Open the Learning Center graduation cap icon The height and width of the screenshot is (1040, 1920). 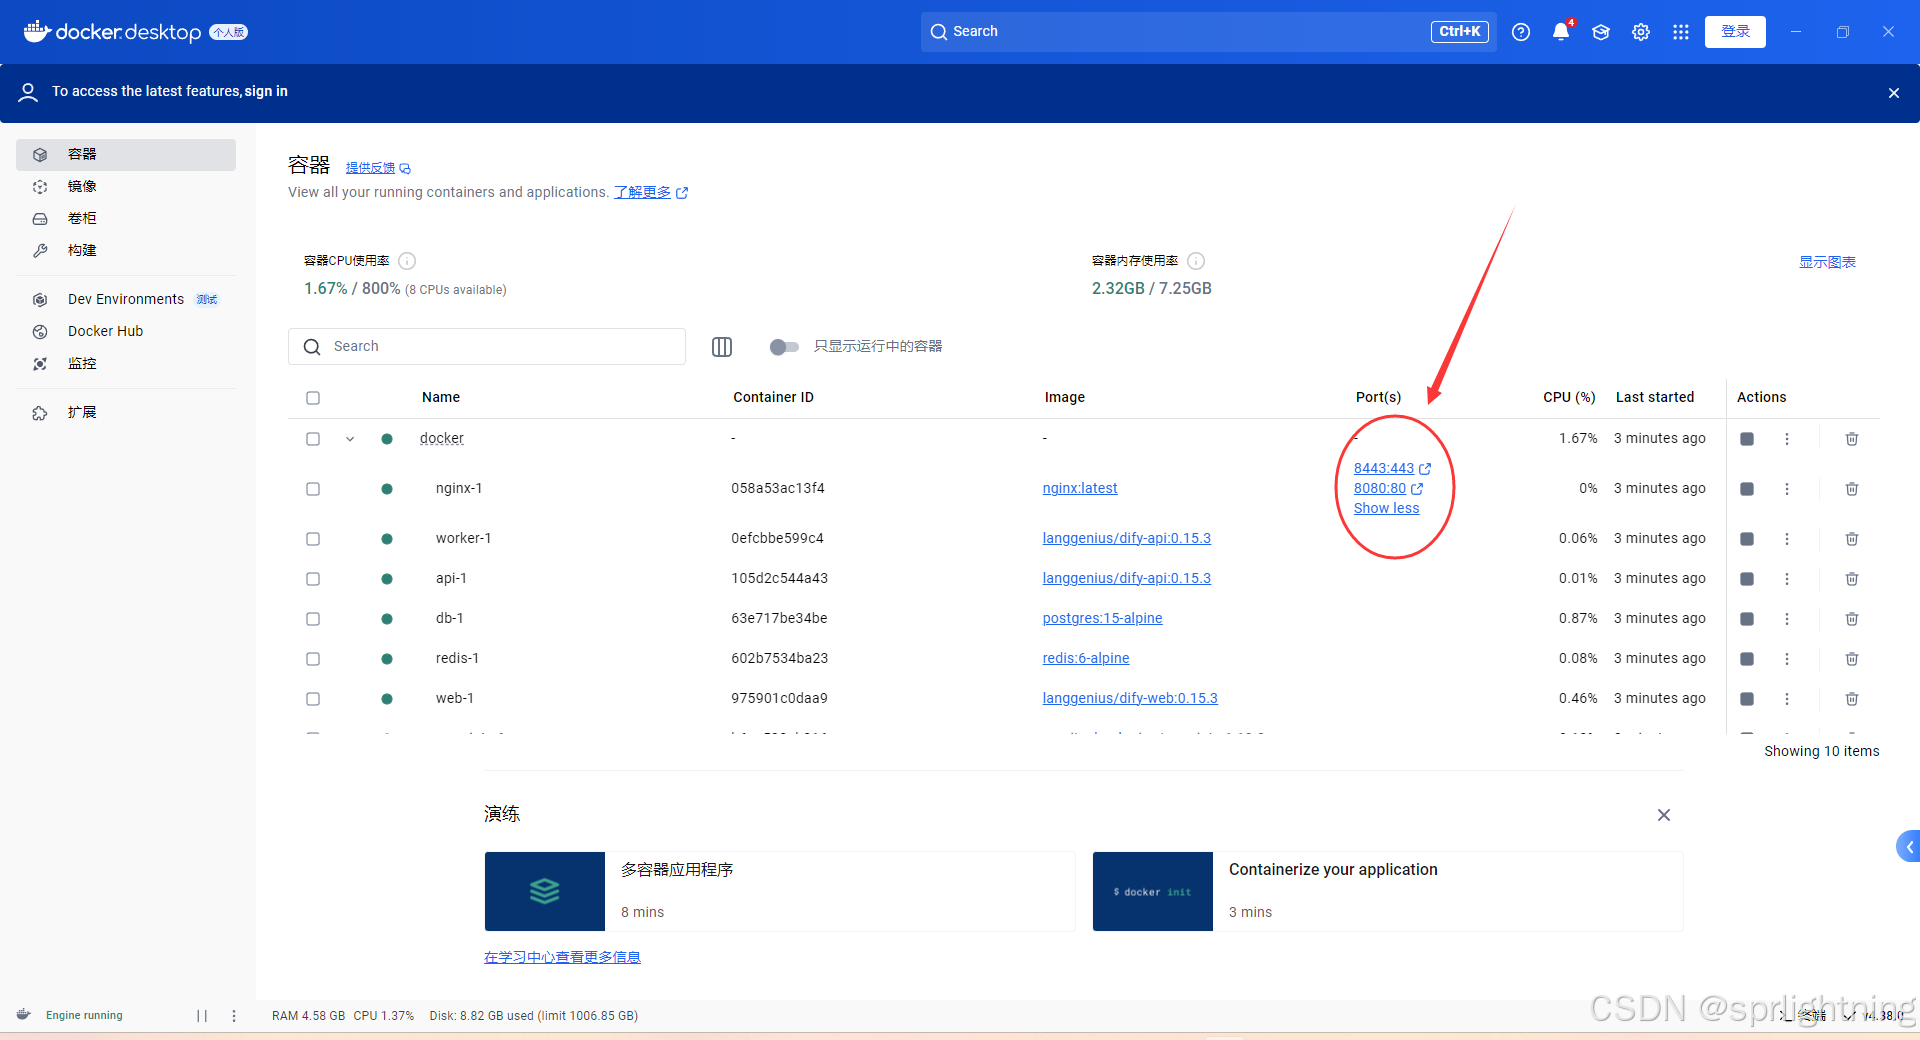click(1601, 32)
